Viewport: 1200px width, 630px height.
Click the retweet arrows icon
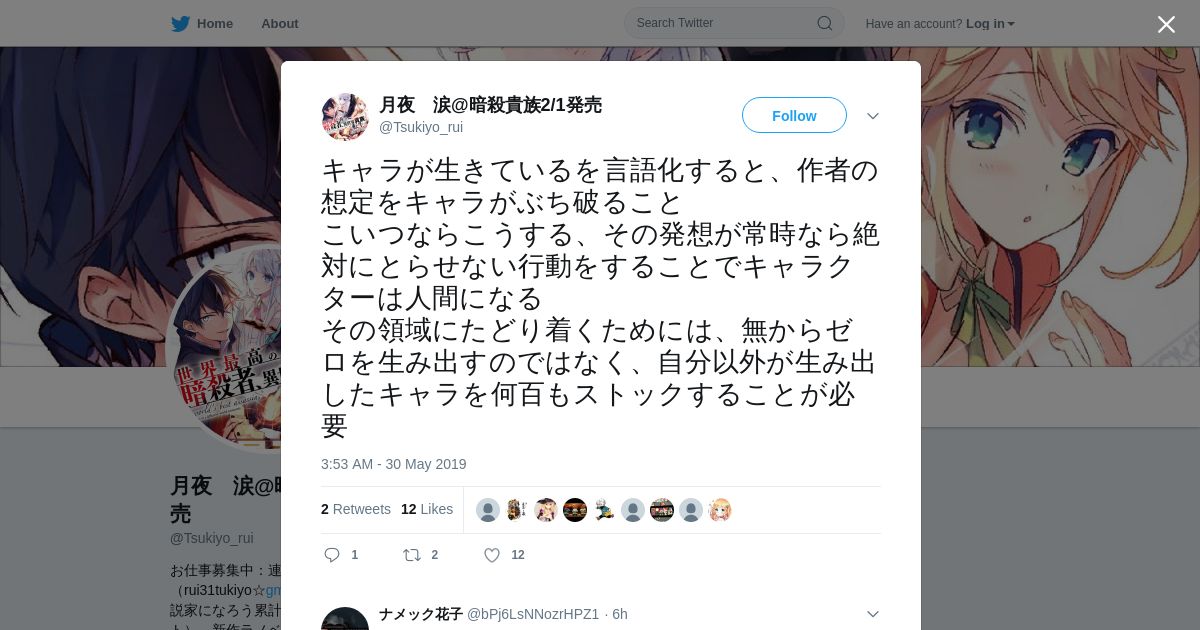411,555
